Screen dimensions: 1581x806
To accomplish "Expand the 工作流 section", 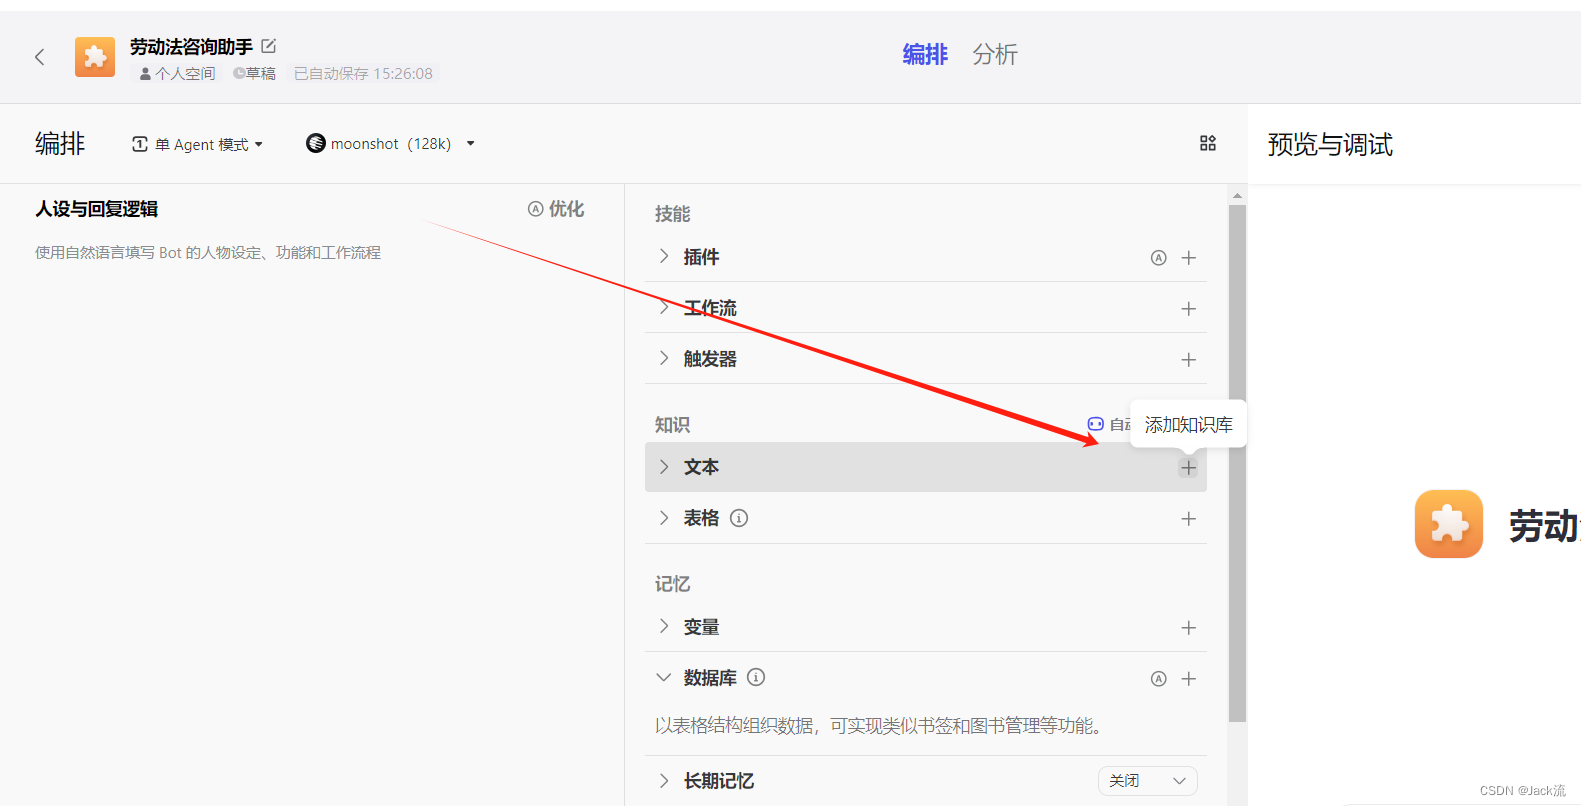I will (664, 308).
